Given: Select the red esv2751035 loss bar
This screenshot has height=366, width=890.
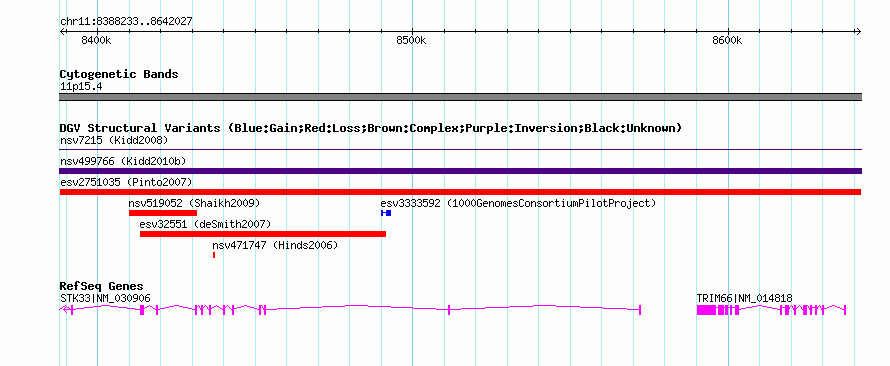Looking at the screenshot, I should (x=460, y=192).
